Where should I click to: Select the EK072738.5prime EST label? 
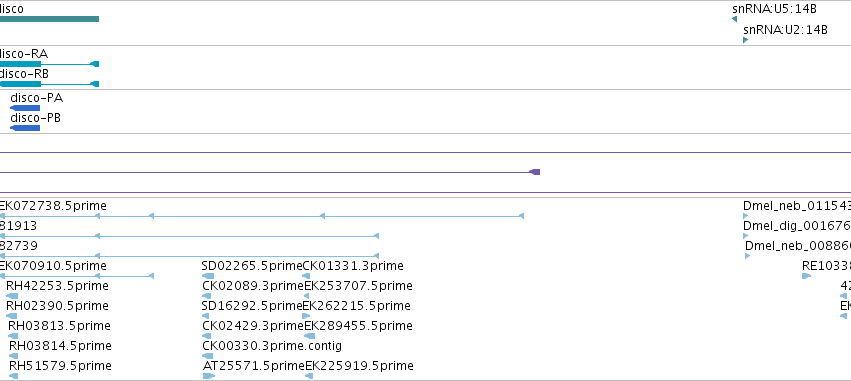click(53, 206)
